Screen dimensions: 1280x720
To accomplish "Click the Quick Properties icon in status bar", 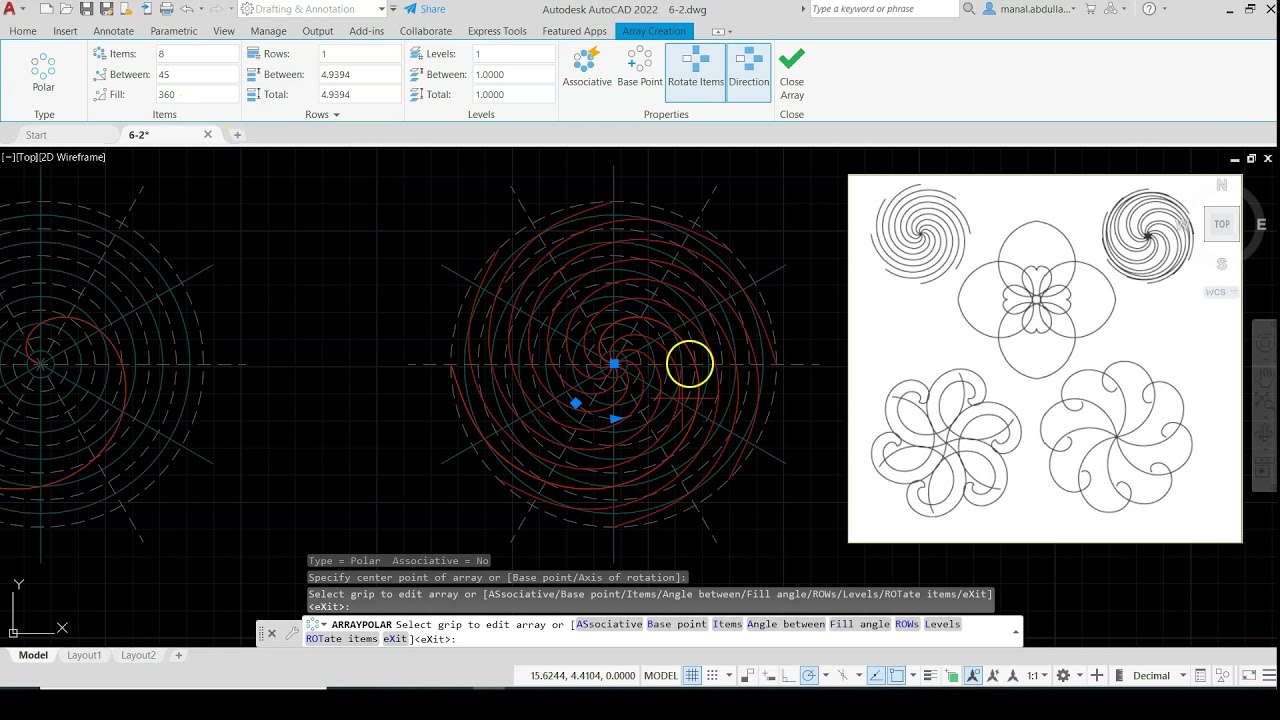I will click(1201, 676).
